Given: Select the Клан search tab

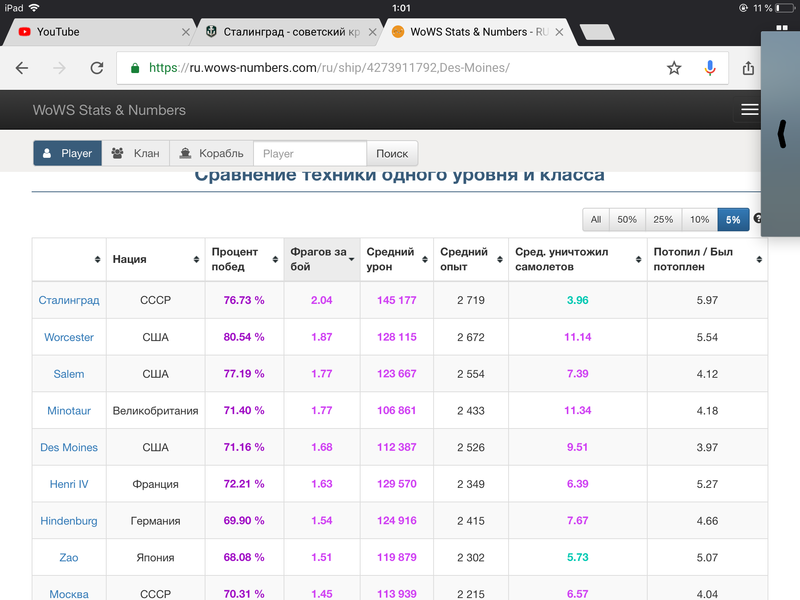Looking at the screenshot, I should coord(135,153).
